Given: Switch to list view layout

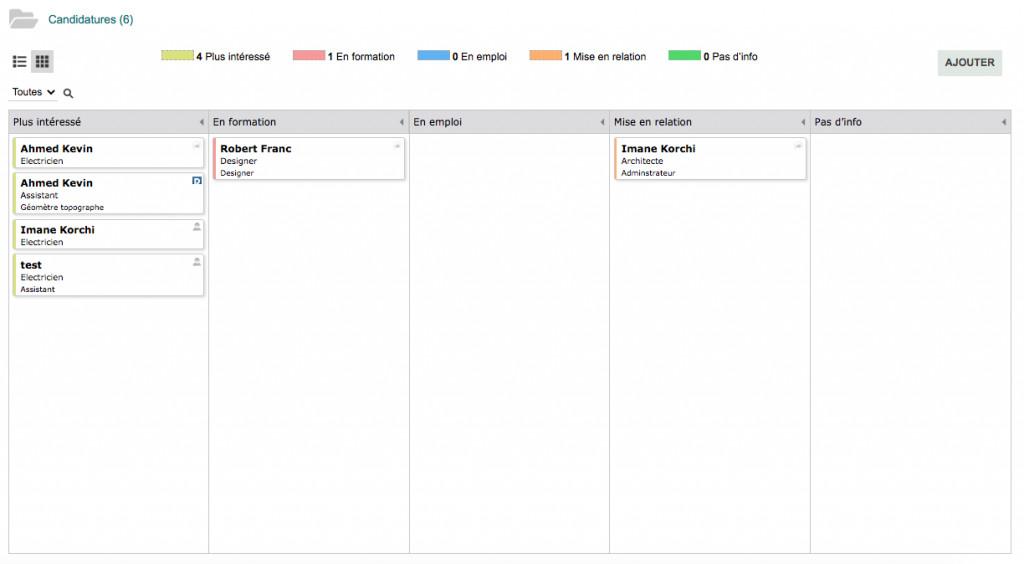Looking at the screenshot, I should (x=19, y=62).
